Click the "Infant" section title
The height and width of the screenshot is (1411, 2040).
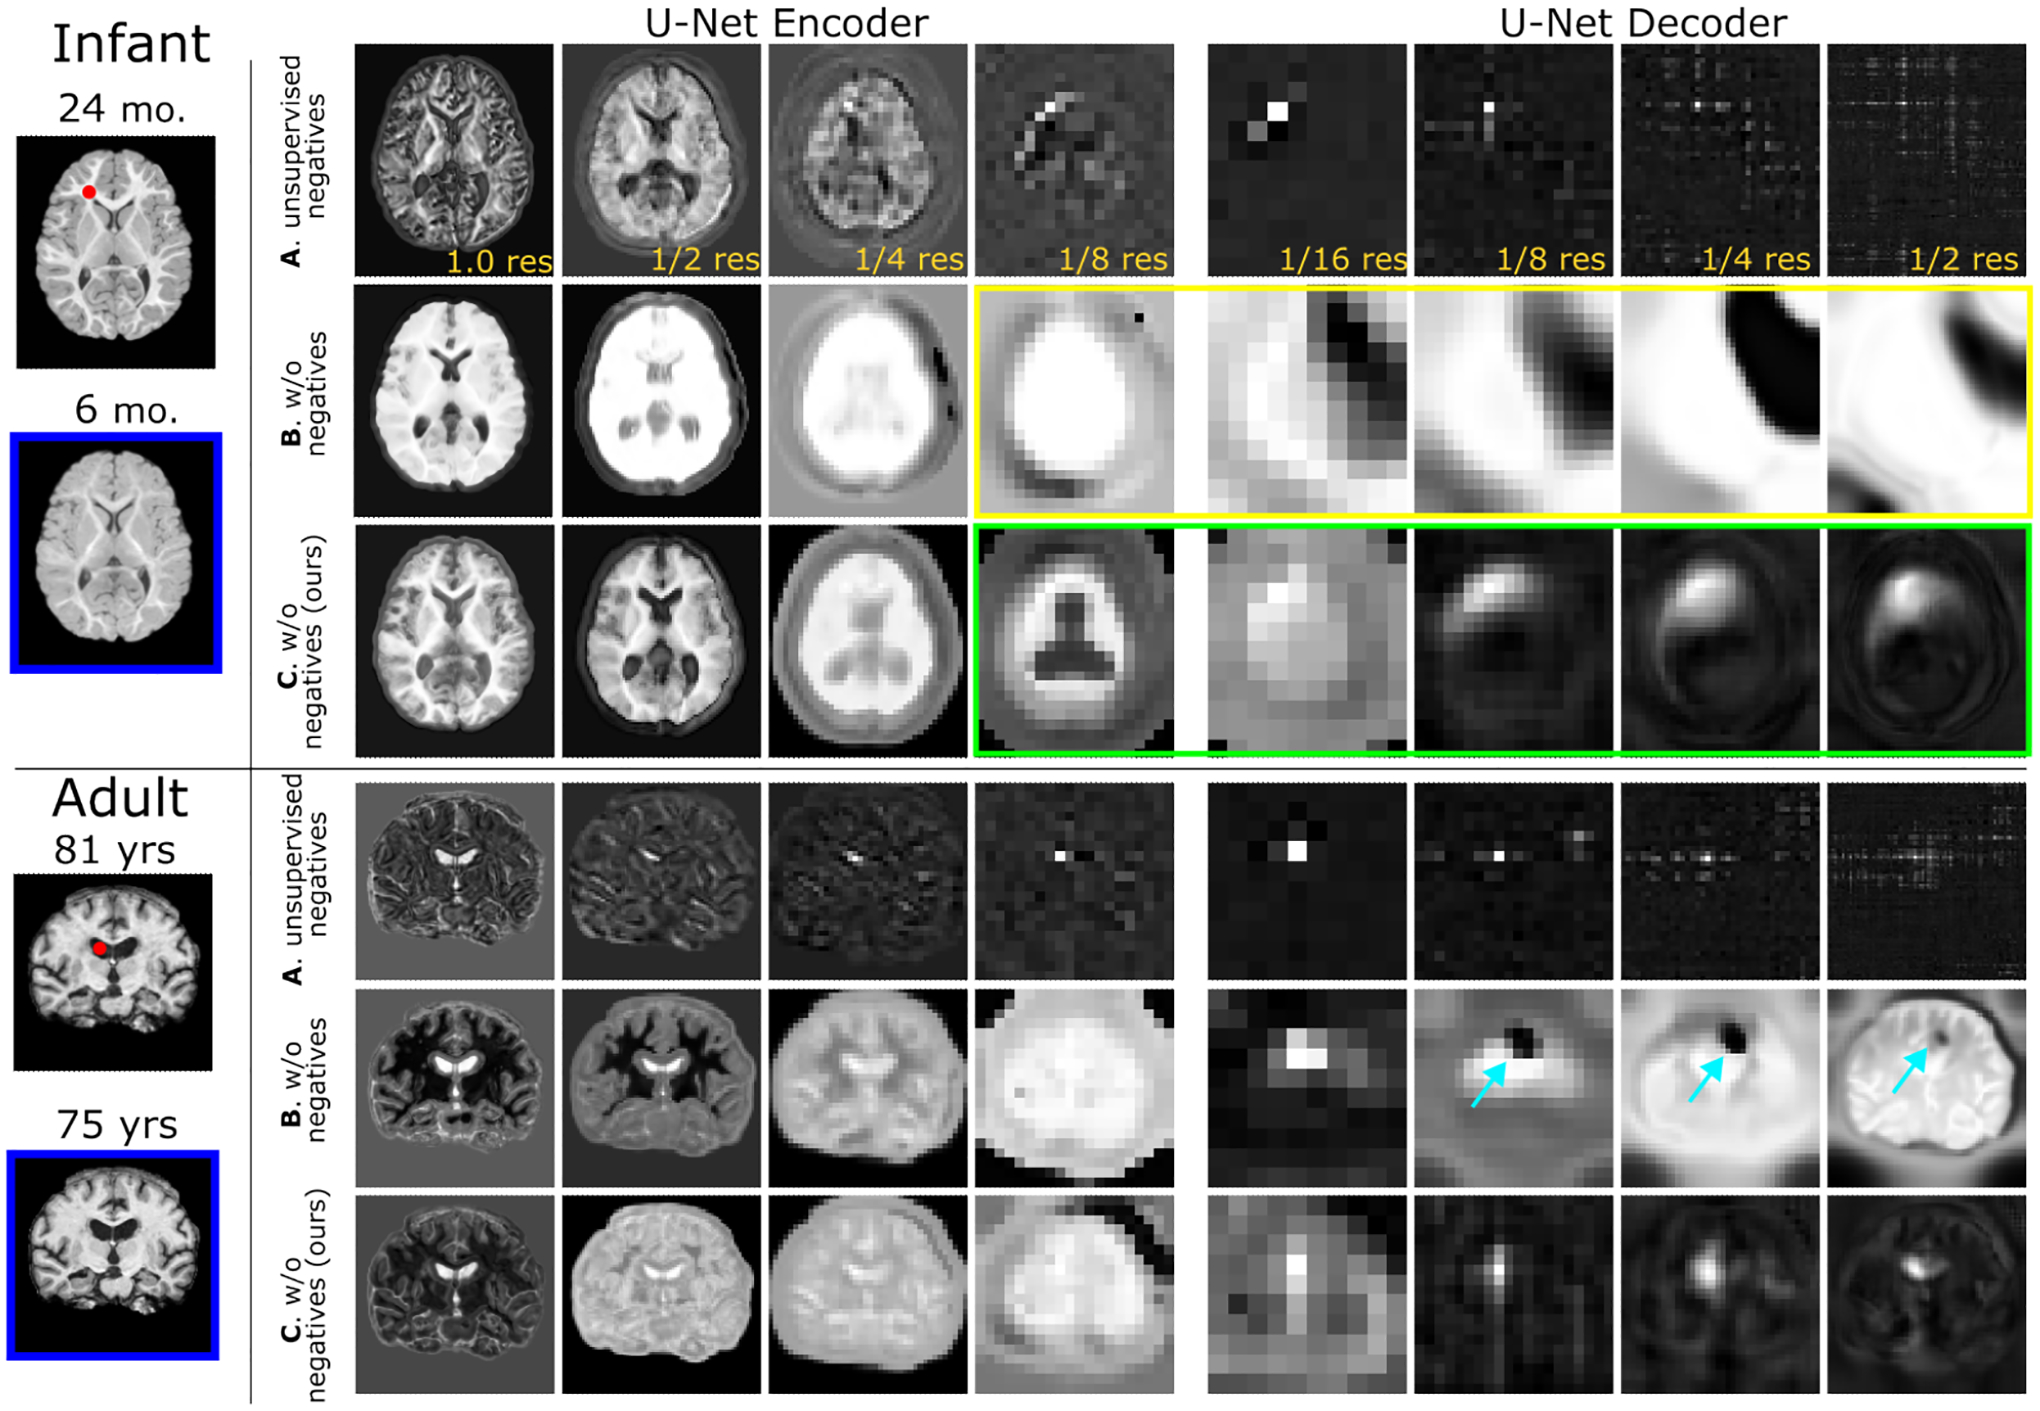(x=131, y=45)
